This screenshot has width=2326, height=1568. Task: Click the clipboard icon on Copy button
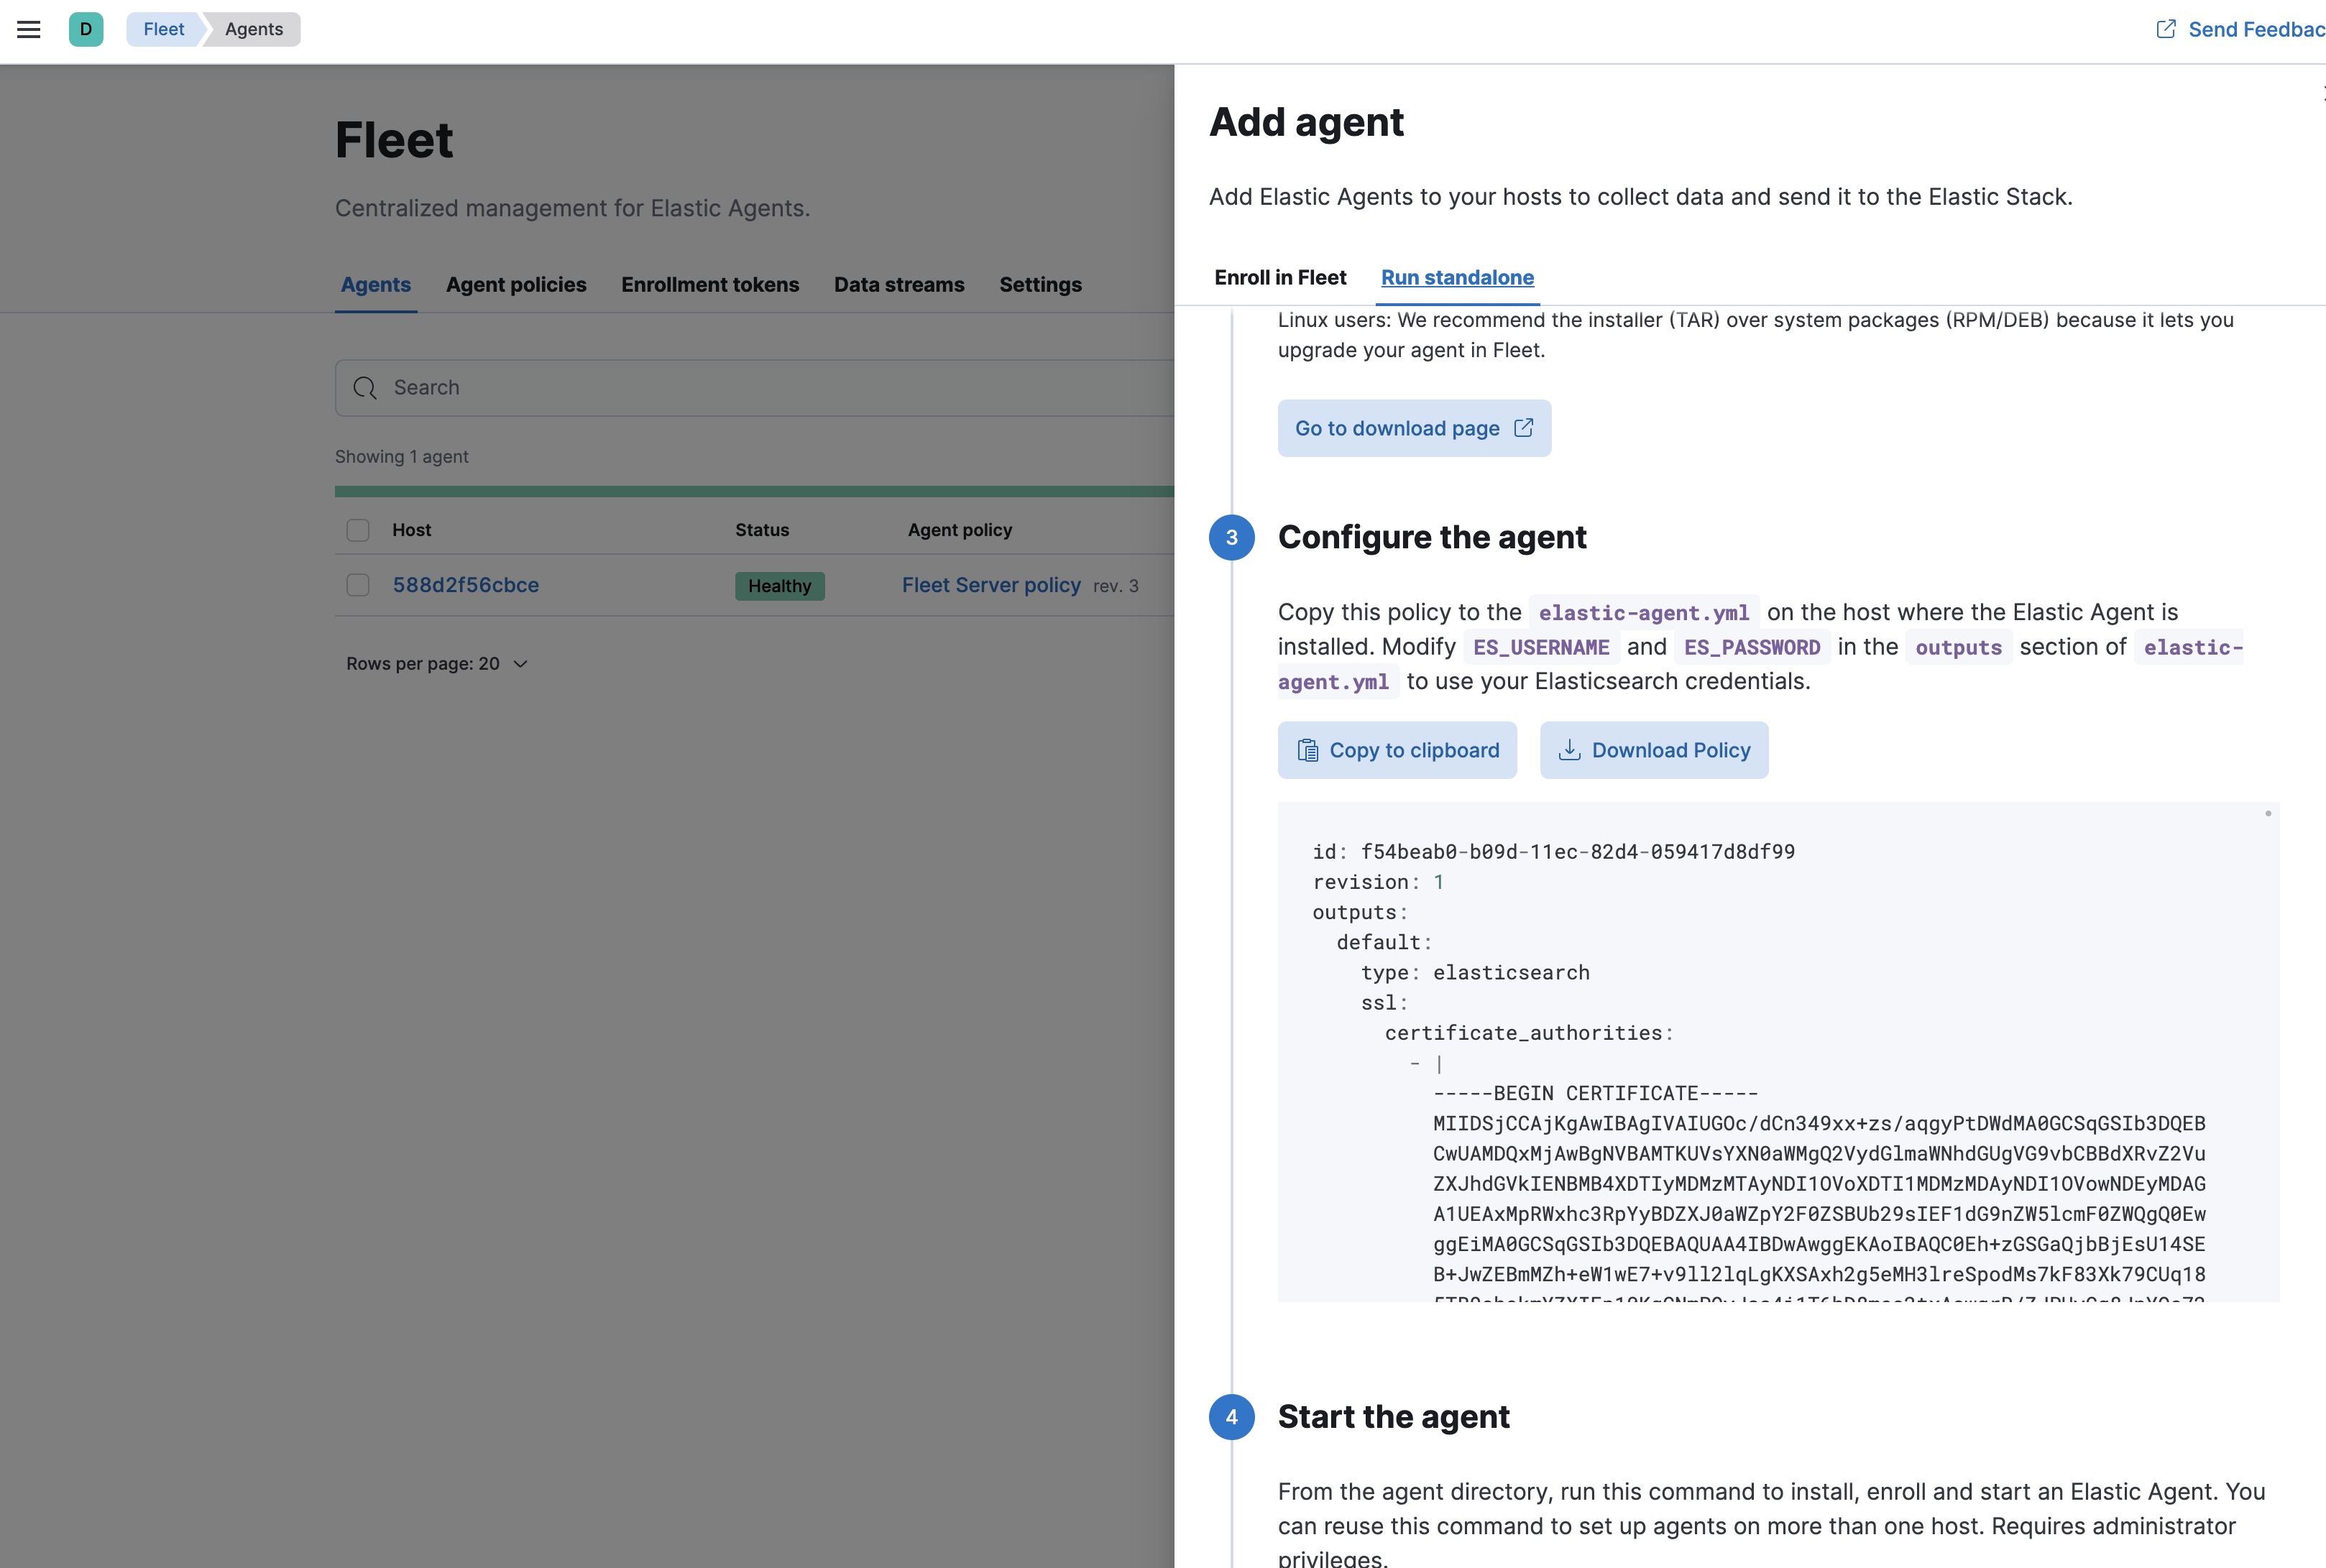click(1307, 750)
